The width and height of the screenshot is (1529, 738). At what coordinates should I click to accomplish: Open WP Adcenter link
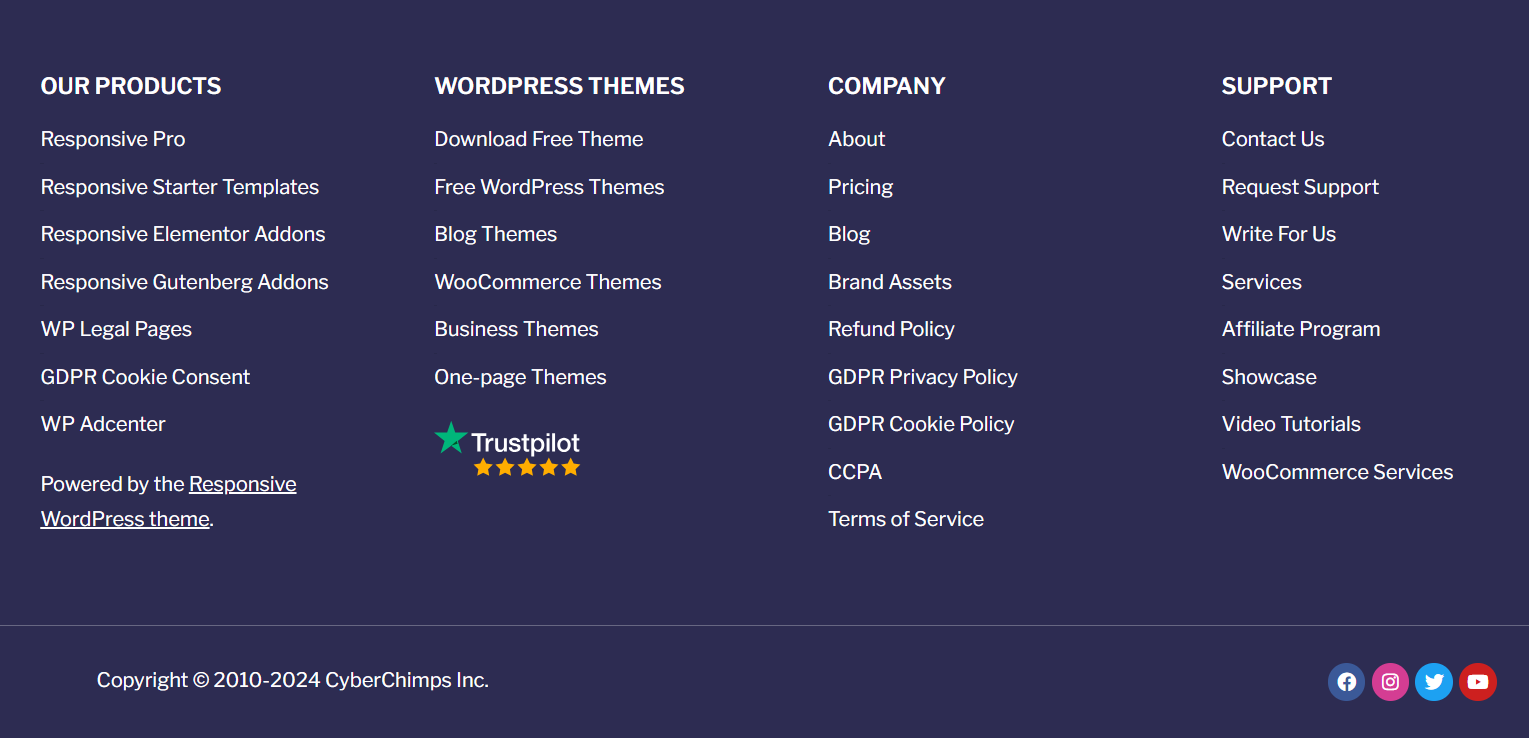coord(103,424)
